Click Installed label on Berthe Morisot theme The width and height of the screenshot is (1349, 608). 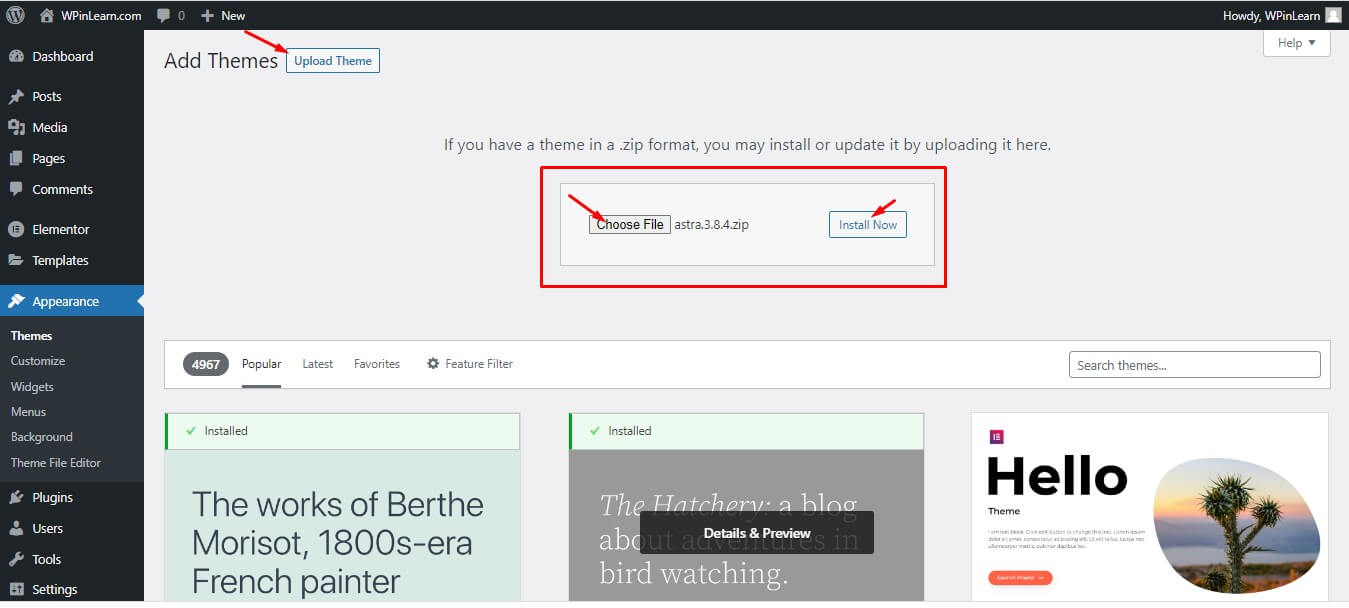[x=226, y=431]
